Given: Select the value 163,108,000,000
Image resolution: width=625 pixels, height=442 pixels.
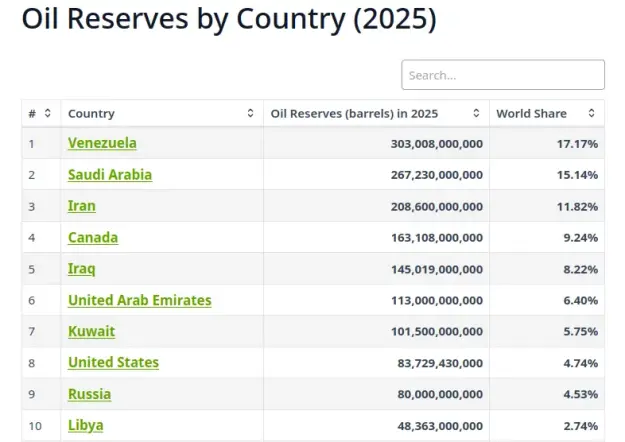Looking at the screenshot, I should click(437, 238).
